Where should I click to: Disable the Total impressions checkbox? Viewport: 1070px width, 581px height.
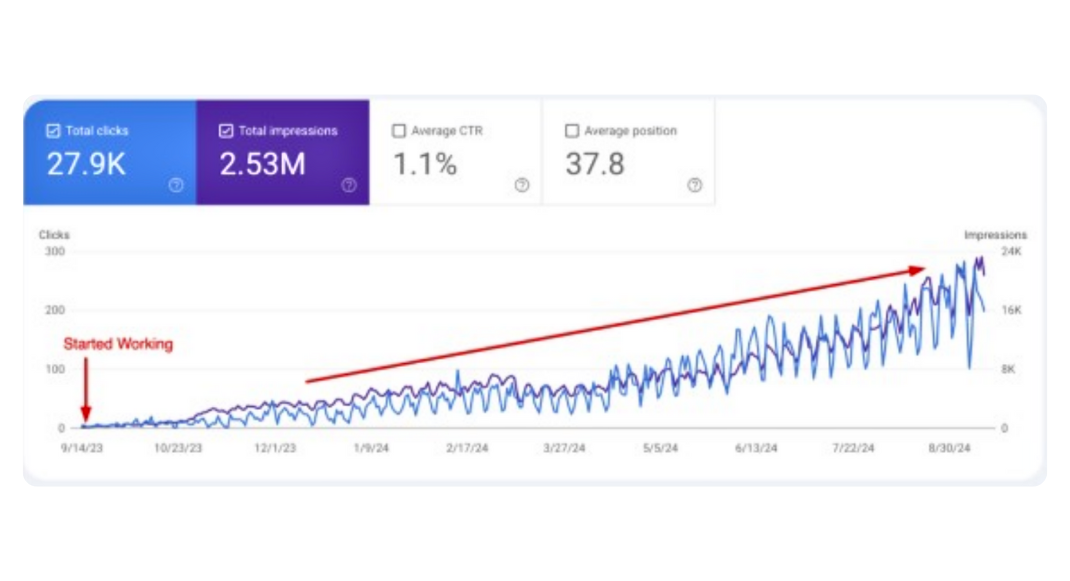click(224, 130)
